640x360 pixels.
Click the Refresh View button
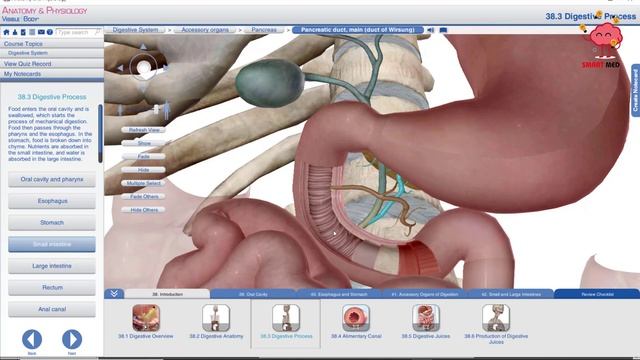click(x=144, y=130)
